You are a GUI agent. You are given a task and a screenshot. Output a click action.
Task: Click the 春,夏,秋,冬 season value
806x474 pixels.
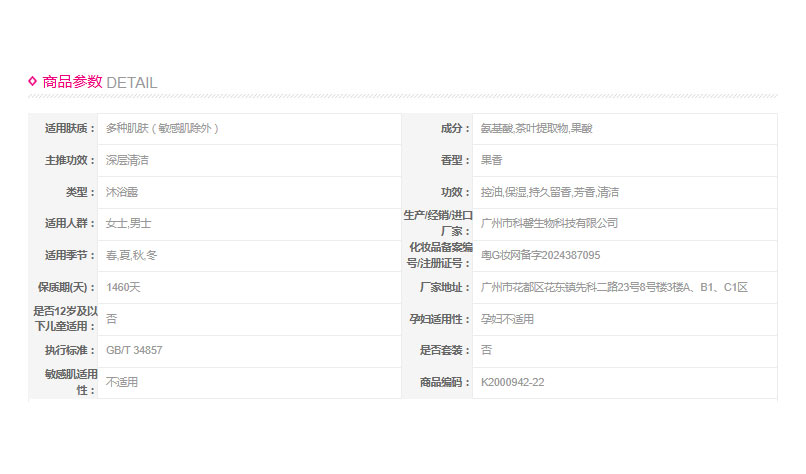point(131,255)
